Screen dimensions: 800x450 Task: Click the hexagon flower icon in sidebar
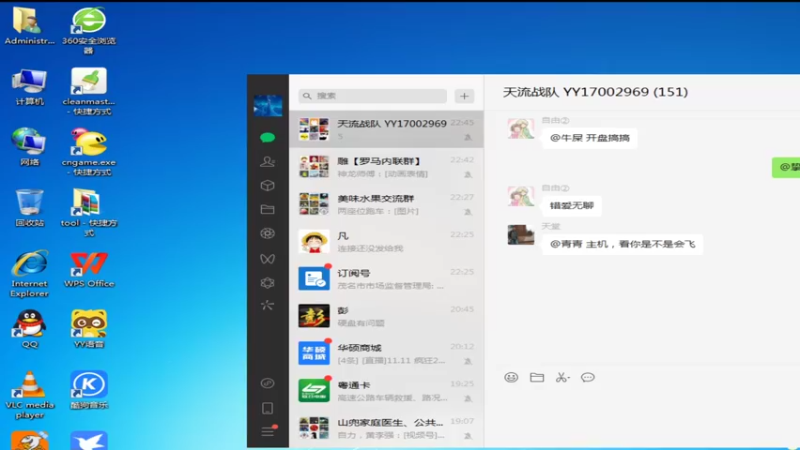[x=267, y=283]
